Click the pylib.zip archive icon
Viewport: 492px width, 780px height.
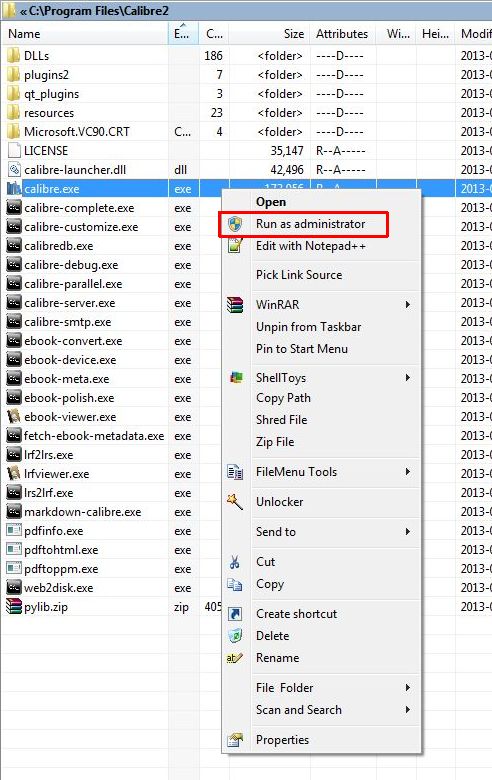13,606
